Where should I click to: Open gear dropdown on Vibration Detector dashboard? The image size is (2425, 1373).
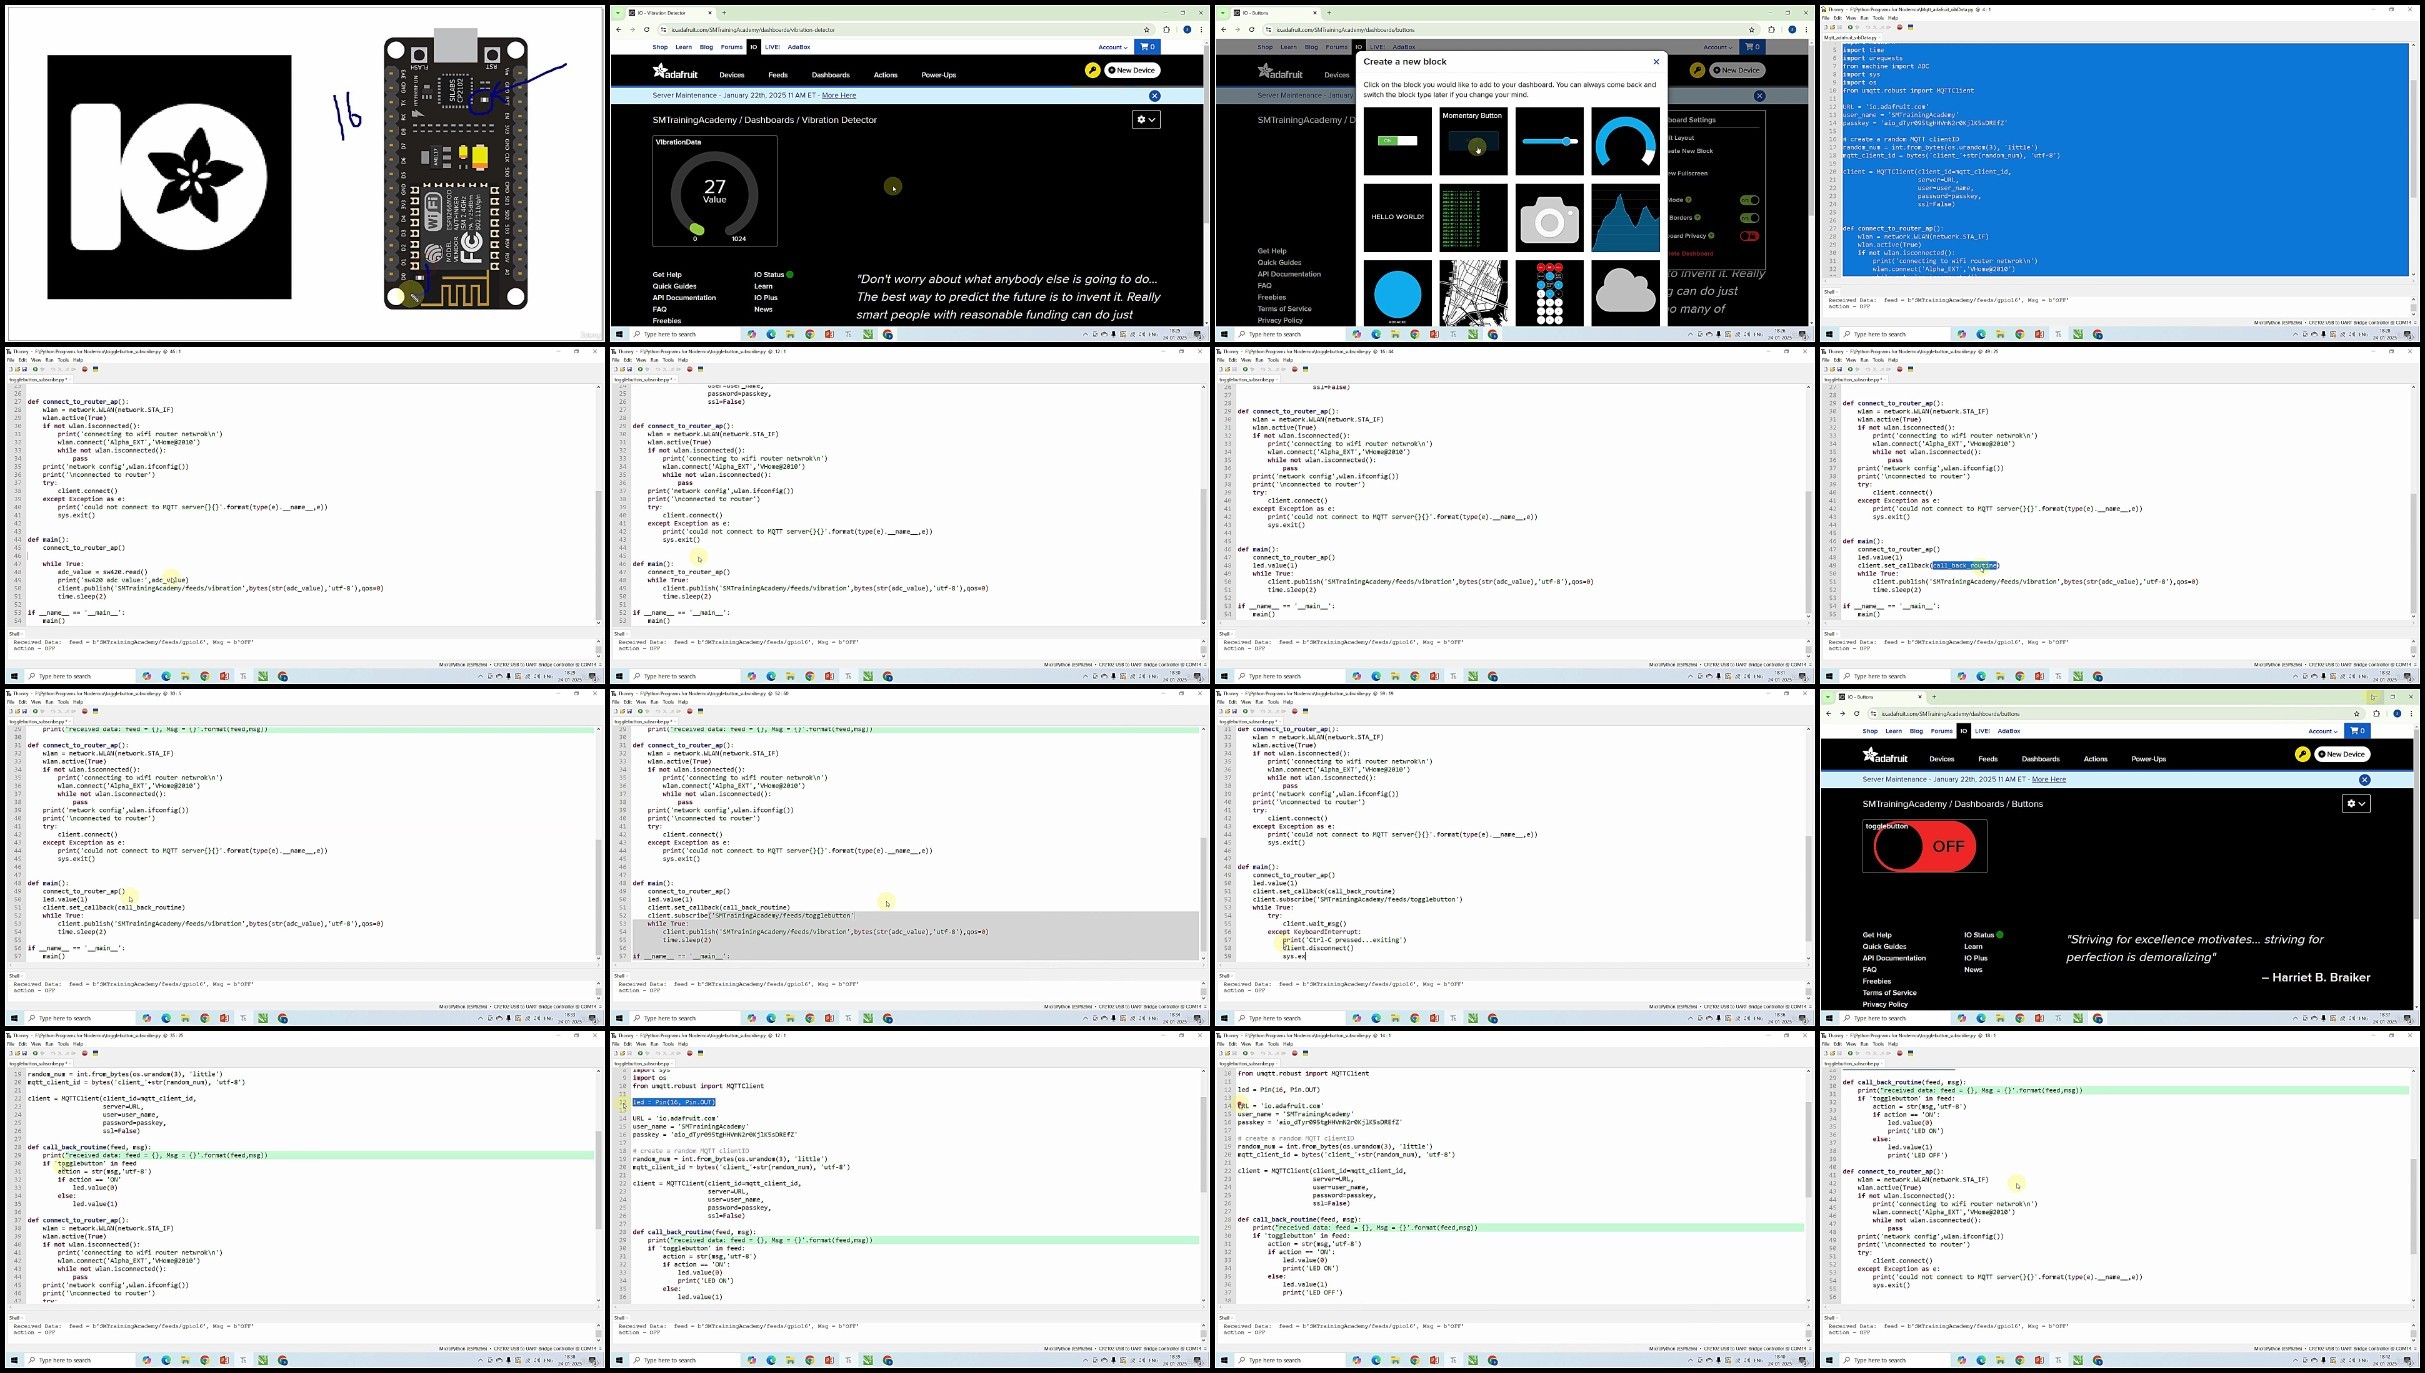pyautogui.click(x=1146, y=119)
